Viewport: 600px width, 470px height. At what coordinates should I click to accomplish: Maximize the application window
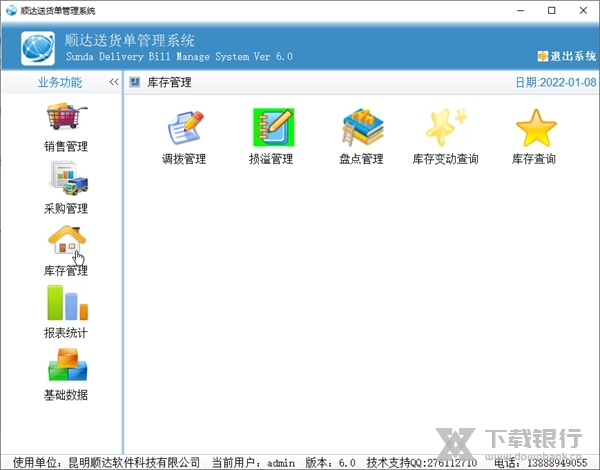(551, 10)
